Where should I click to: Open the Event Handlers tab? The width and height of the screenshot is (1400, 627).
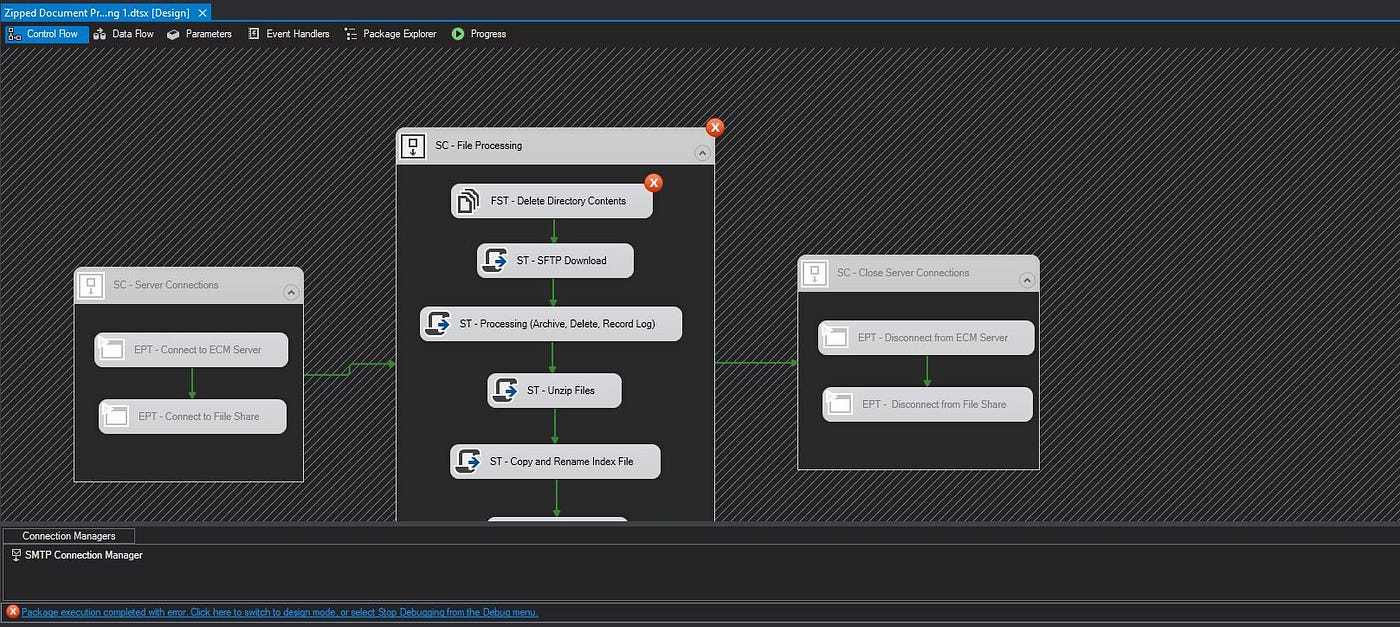click(x=288, y=34)
